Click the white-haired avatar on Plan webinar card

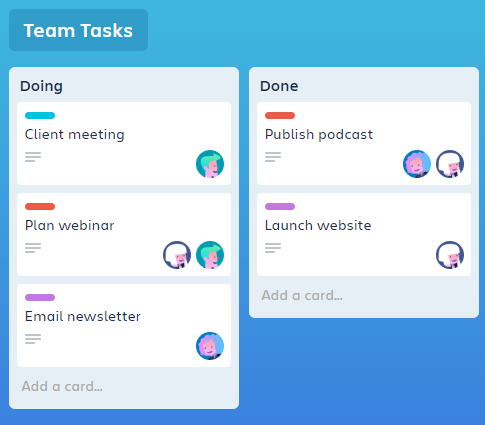[177, 255]
